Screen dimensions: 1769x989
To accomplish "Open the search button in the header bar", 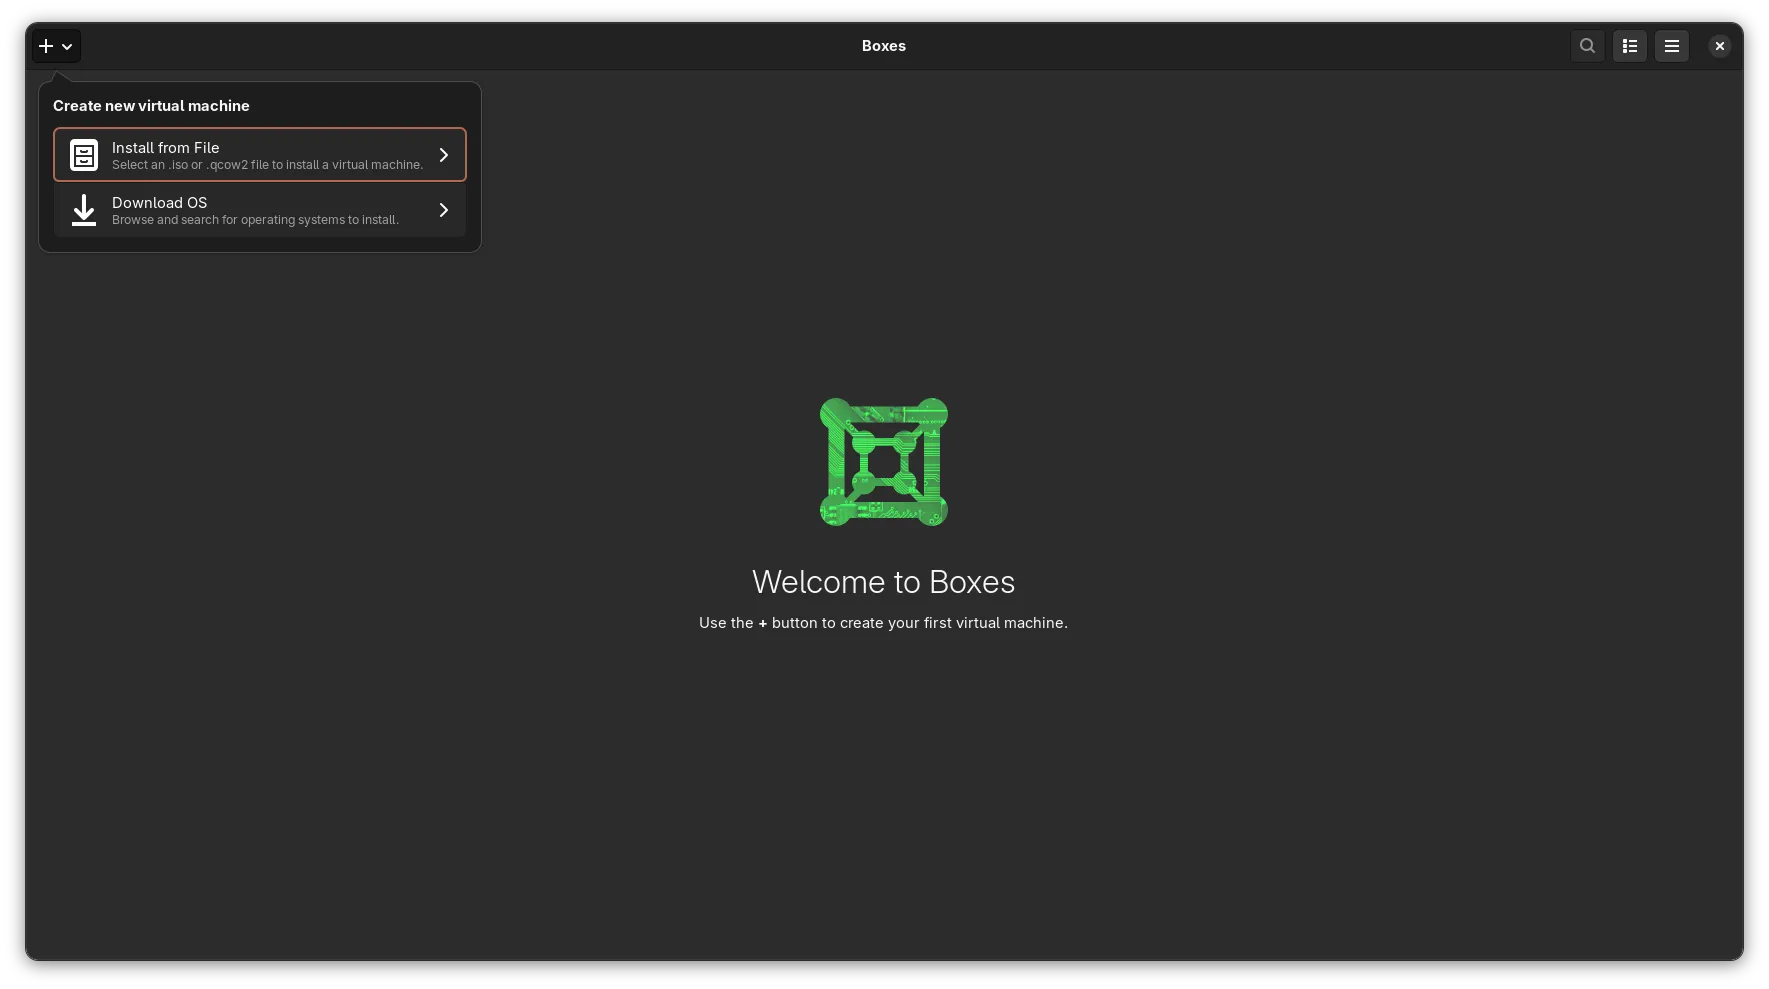I will 1587,46.
